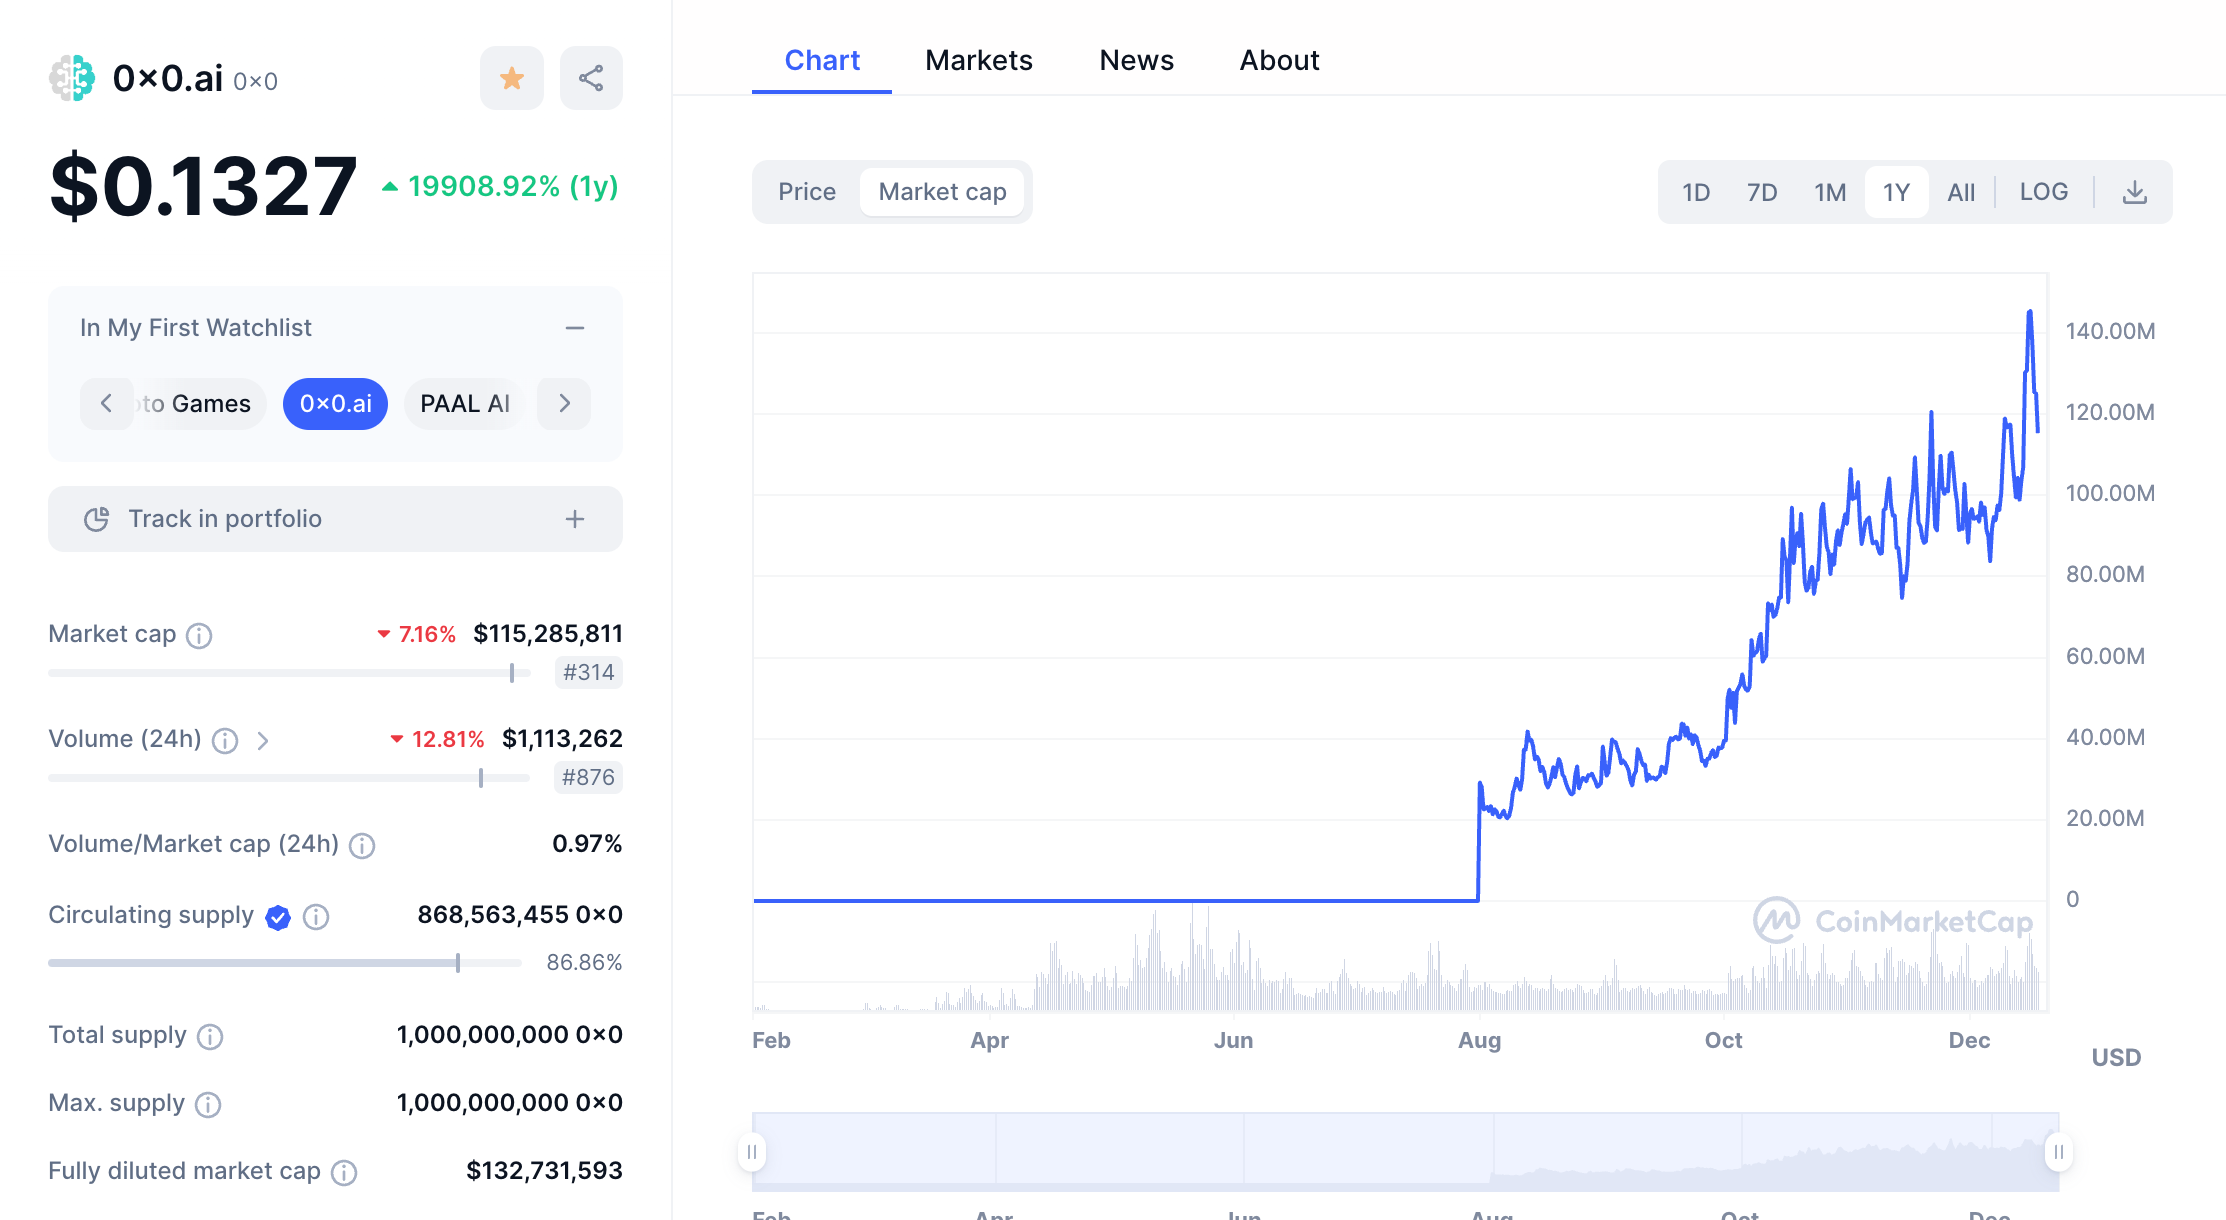Image resolution: width=2226 pixels, height=1220 pixels.
Task: Click the Volume/Market cap info tooltip
Action: point(361,845)
